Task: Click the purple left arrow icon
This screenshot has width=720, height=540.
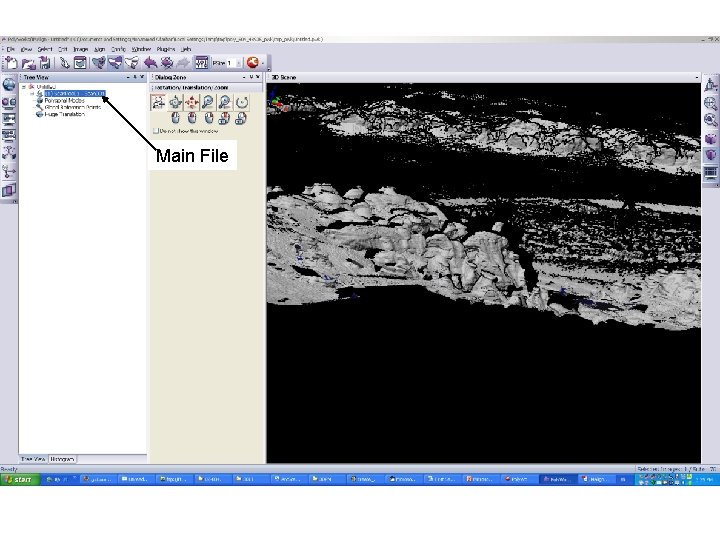Action: click(x=150, y=62)
